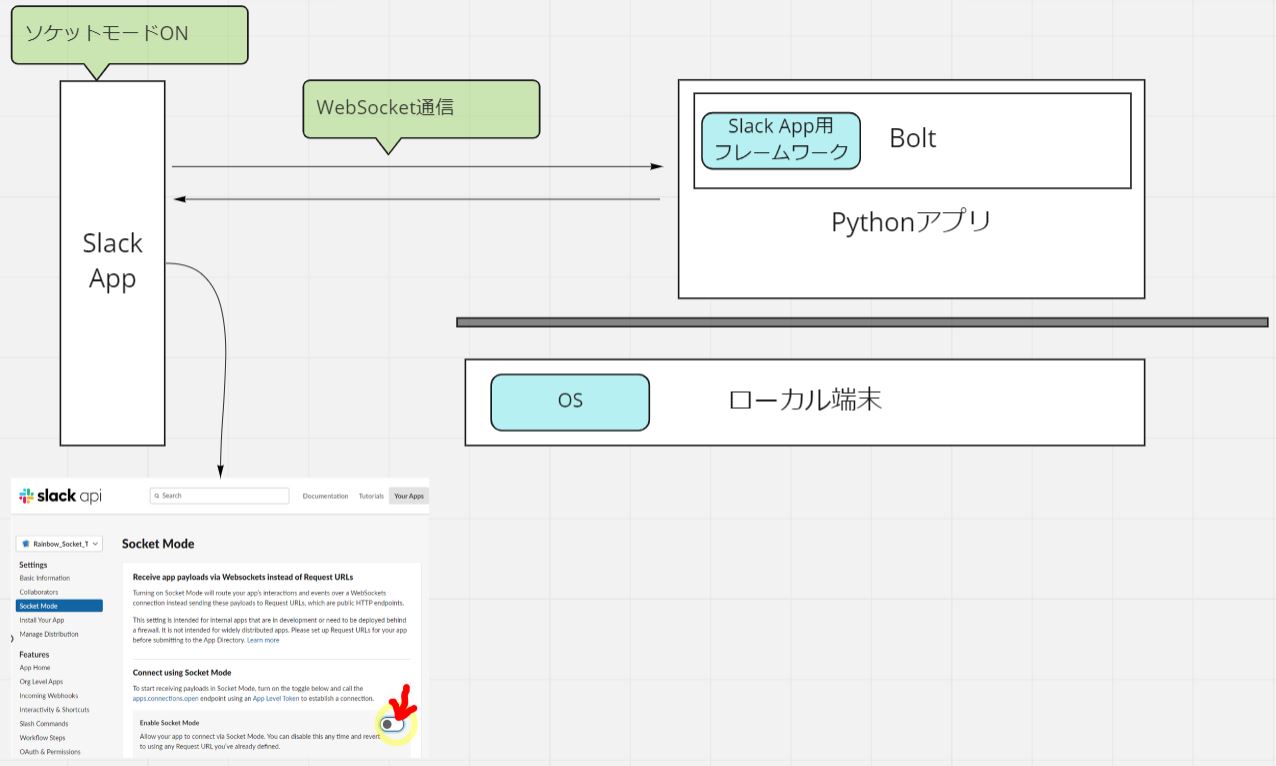Open Collaborators settings page
1276x766 pixels.
pyautogui.click(x=39, y=592)
